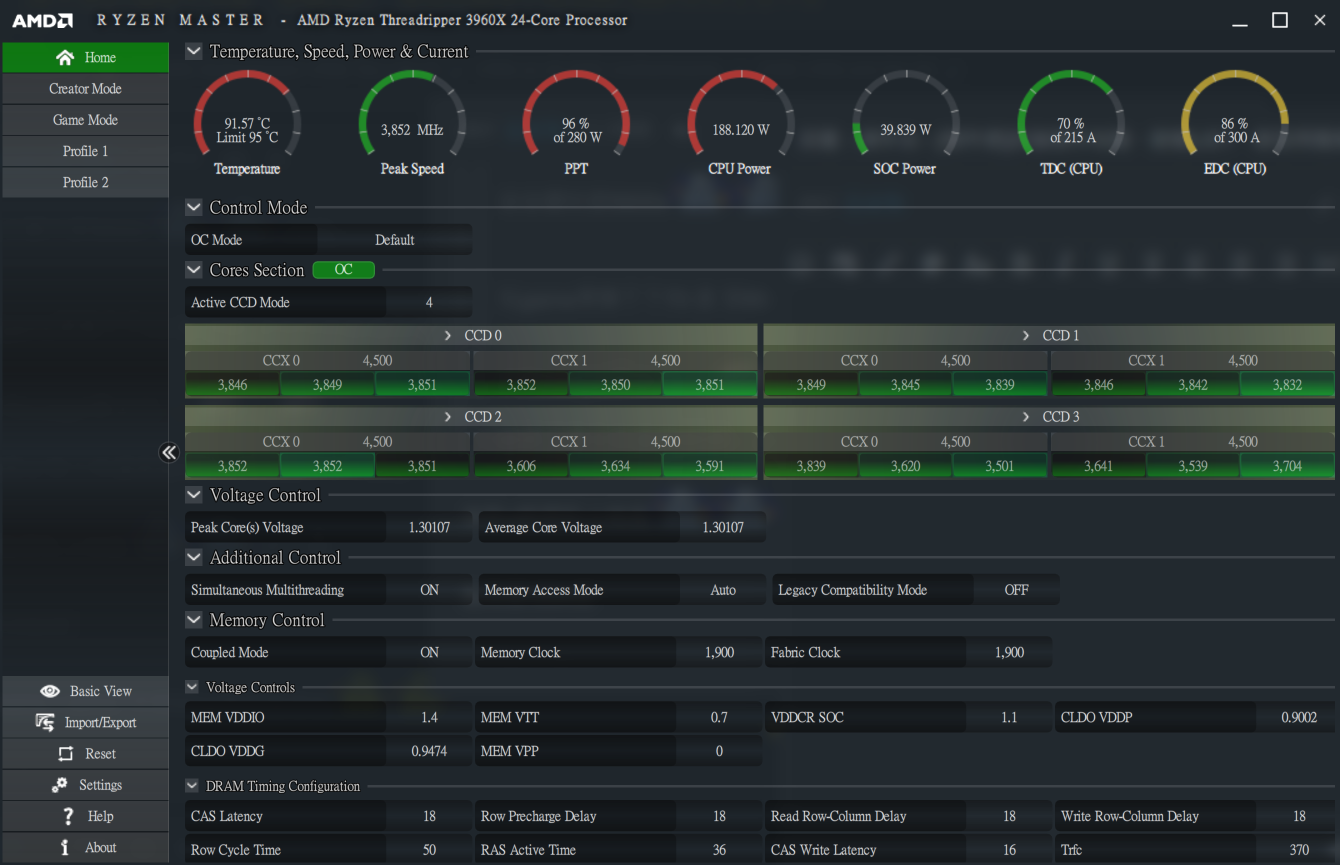This screenshot has width=1340, height=865.
Task: Open the OC Mode Default selector
Action: point(394,240)
